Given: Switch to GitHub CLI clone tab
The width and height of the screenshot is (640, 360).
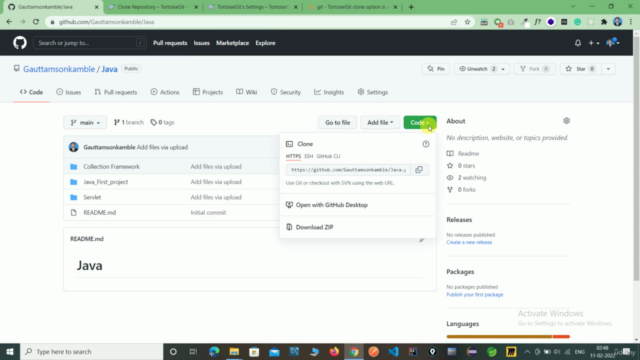Looking at the screenshot, I should (328, 156).
